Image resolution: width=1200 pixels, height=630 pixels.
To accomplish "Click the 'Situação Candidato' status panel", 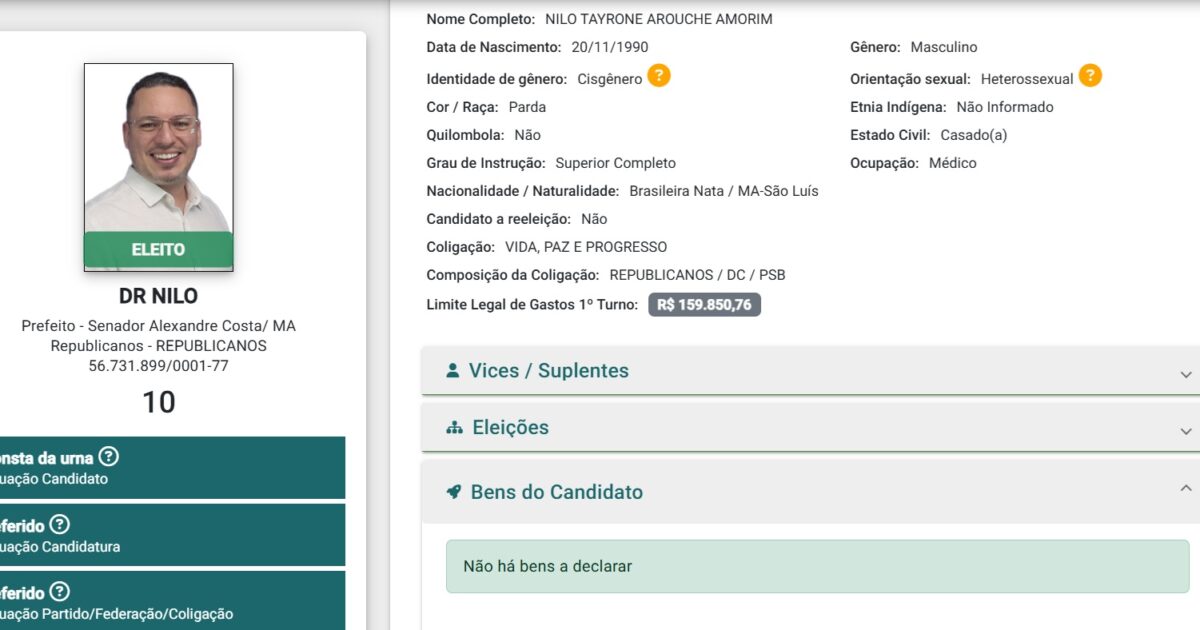I will point(170,468).
